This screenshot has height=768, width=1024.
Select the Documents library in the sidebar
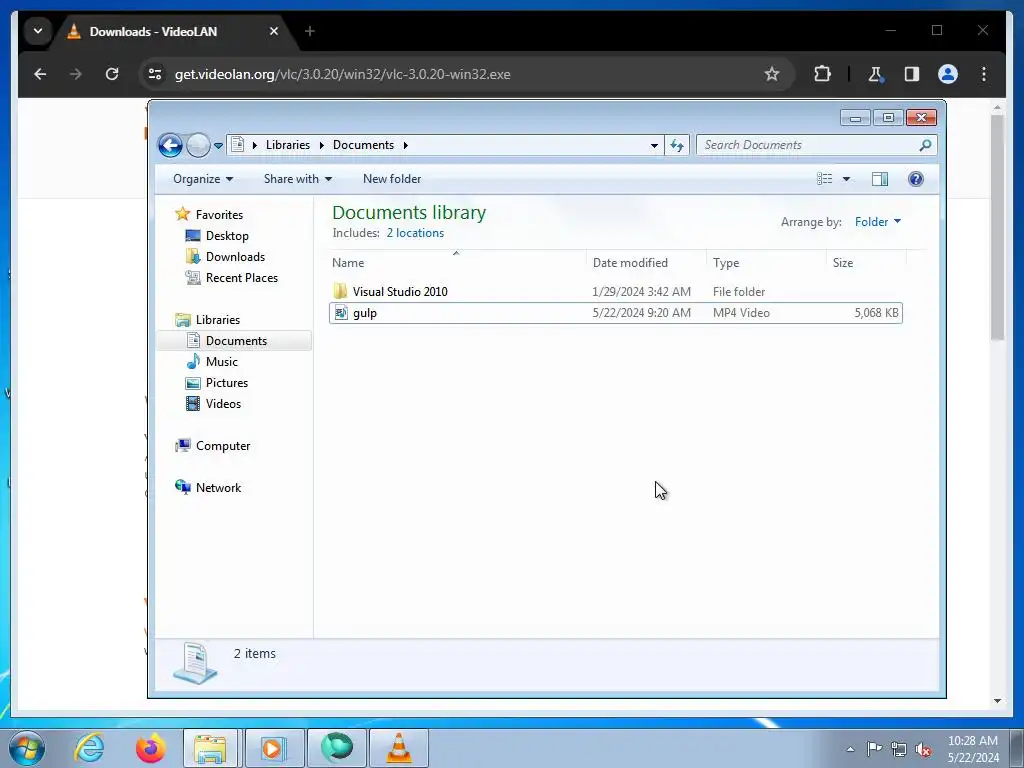coord(236,341)
